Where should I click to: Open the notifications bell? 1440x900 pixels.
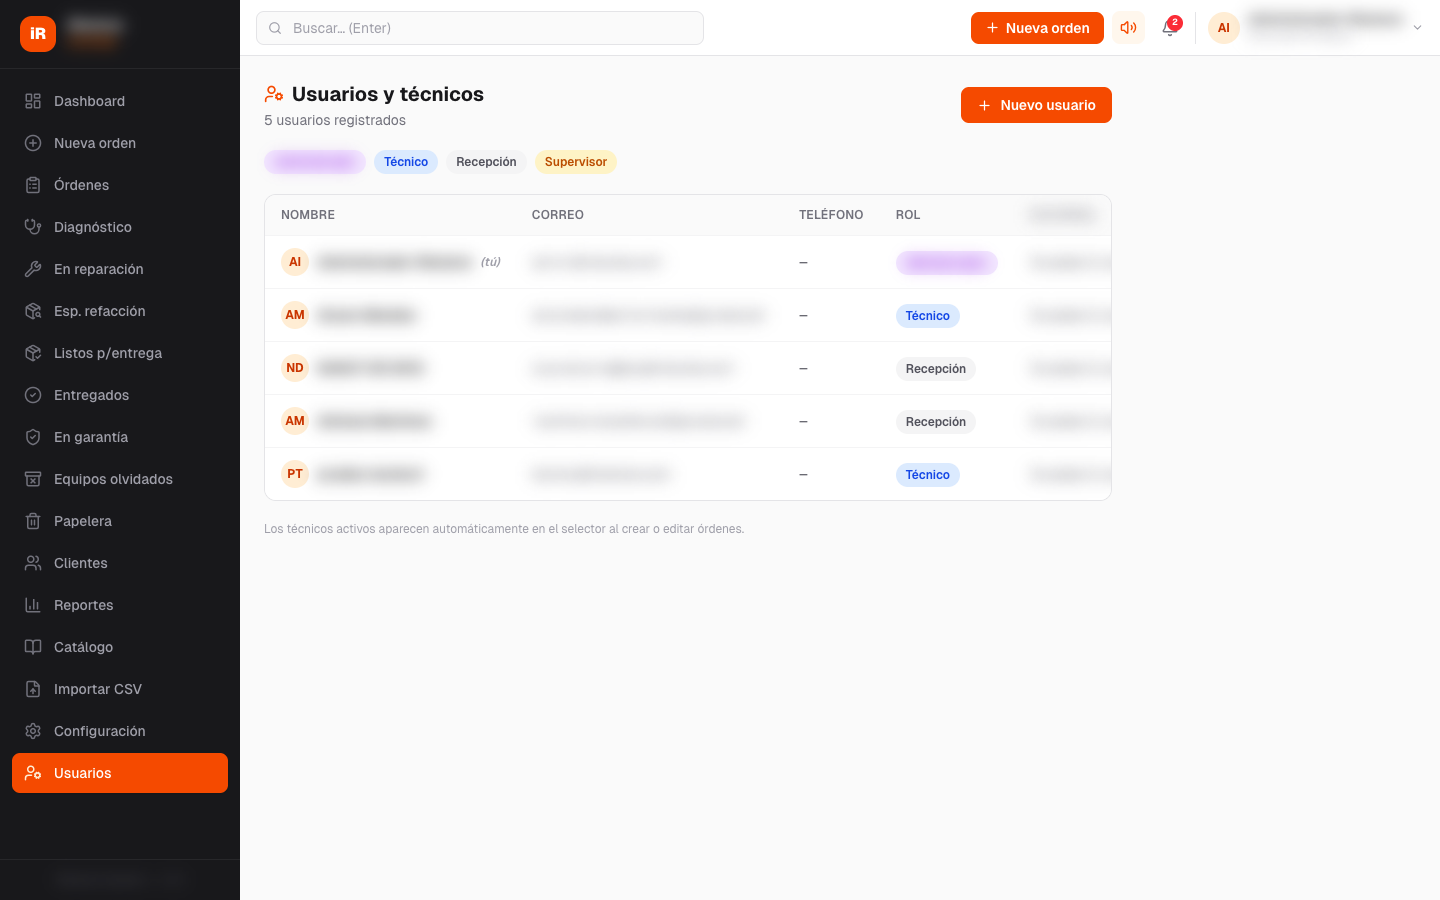(x=1169, y=28)
